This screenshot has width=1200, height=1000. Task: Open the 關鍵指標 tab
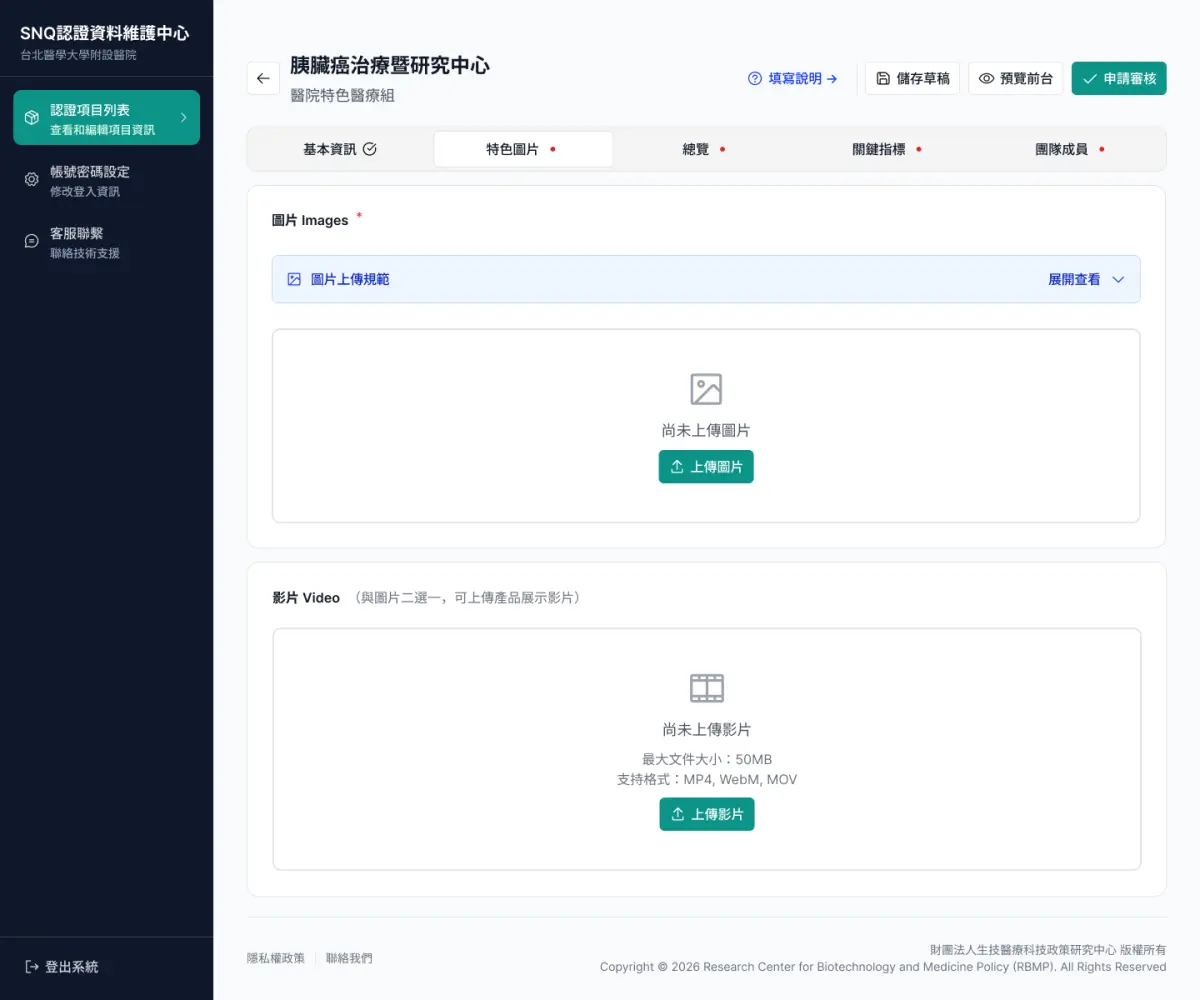tap(880, 148)
